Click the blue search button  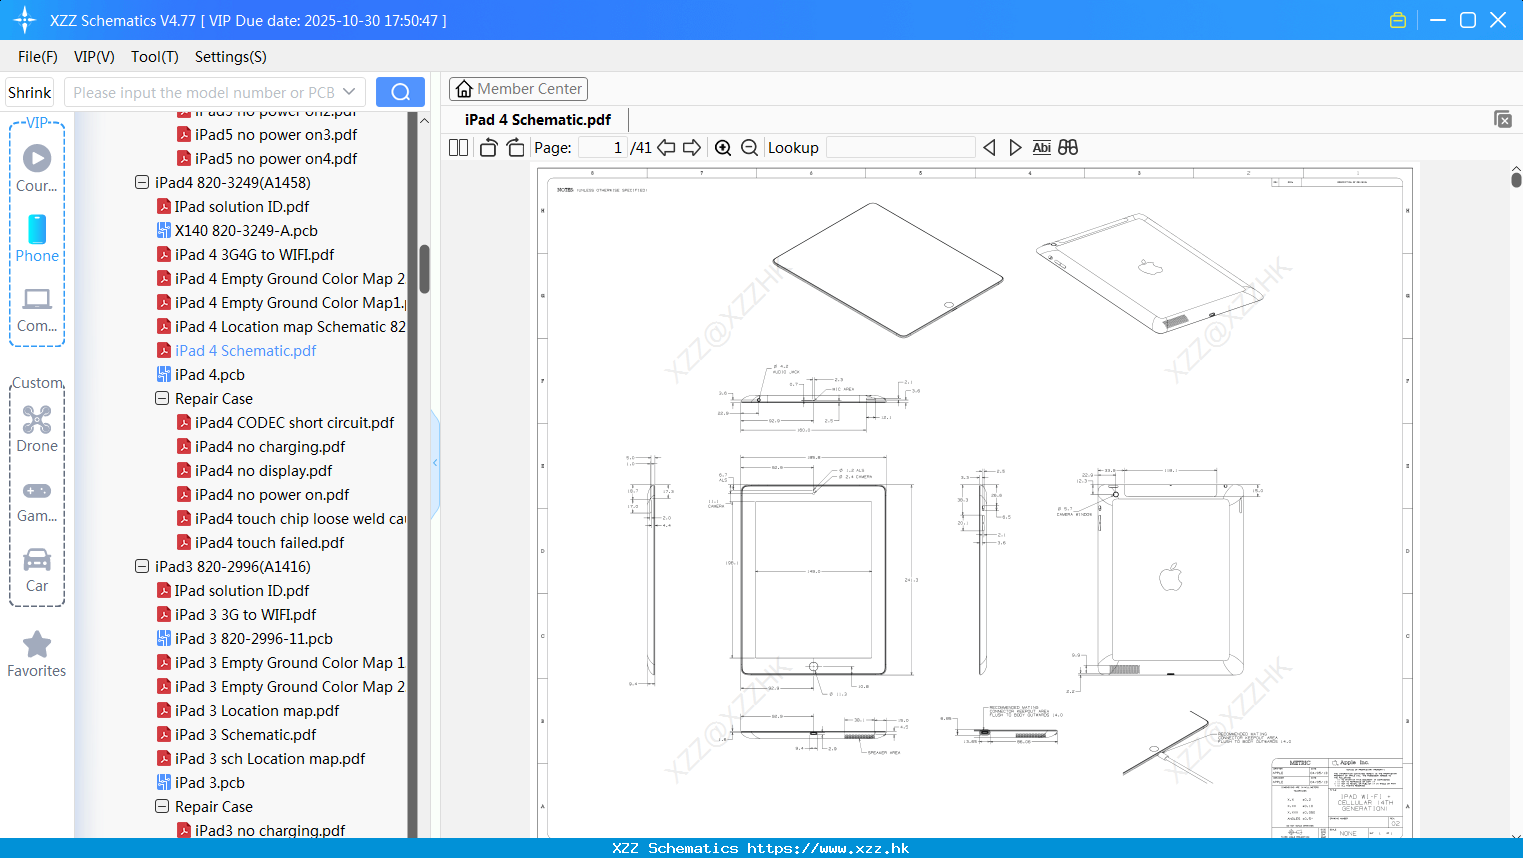[x=400, y=92]
